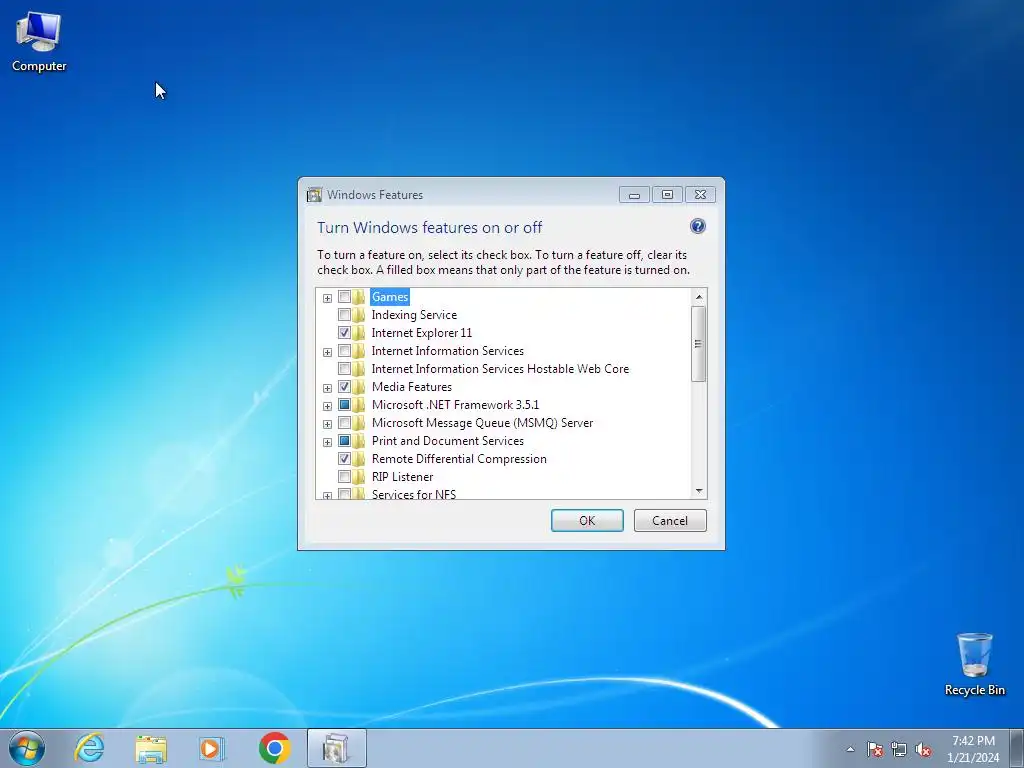Uncheck the Internet Explorer 11 checkbox

[x=344, y=333]
